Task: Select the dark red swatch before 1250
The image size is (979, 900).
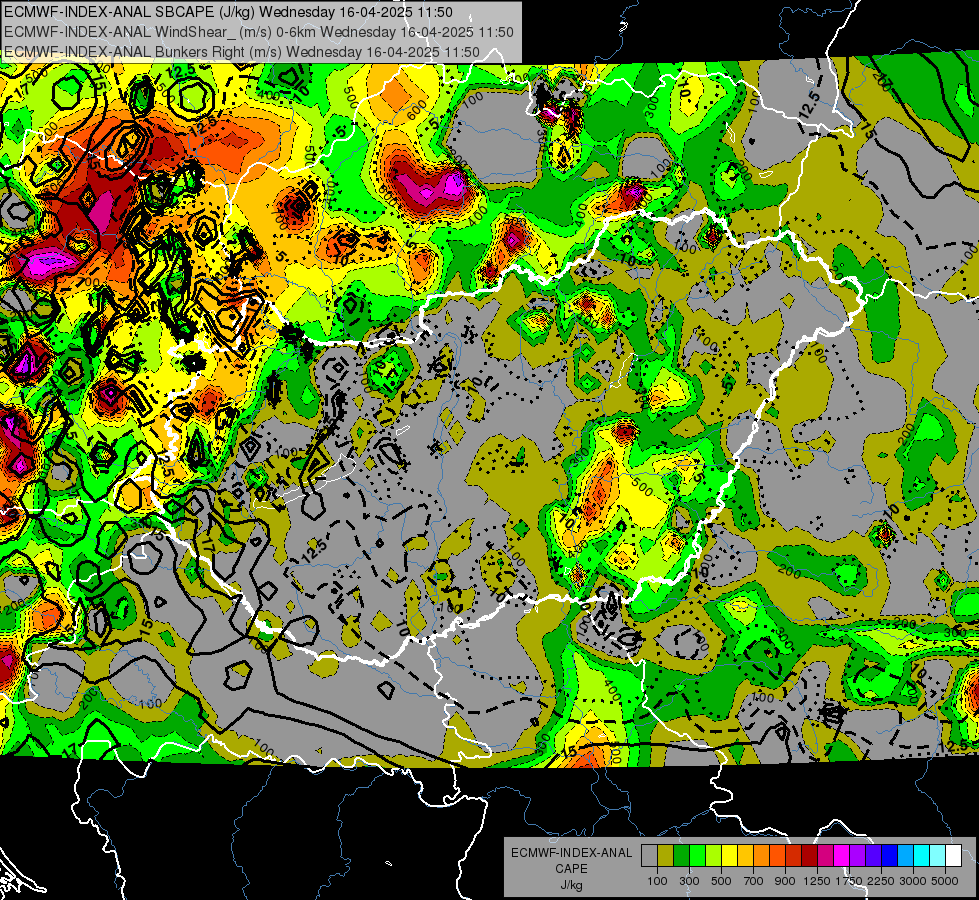Action: click(810, 855)
